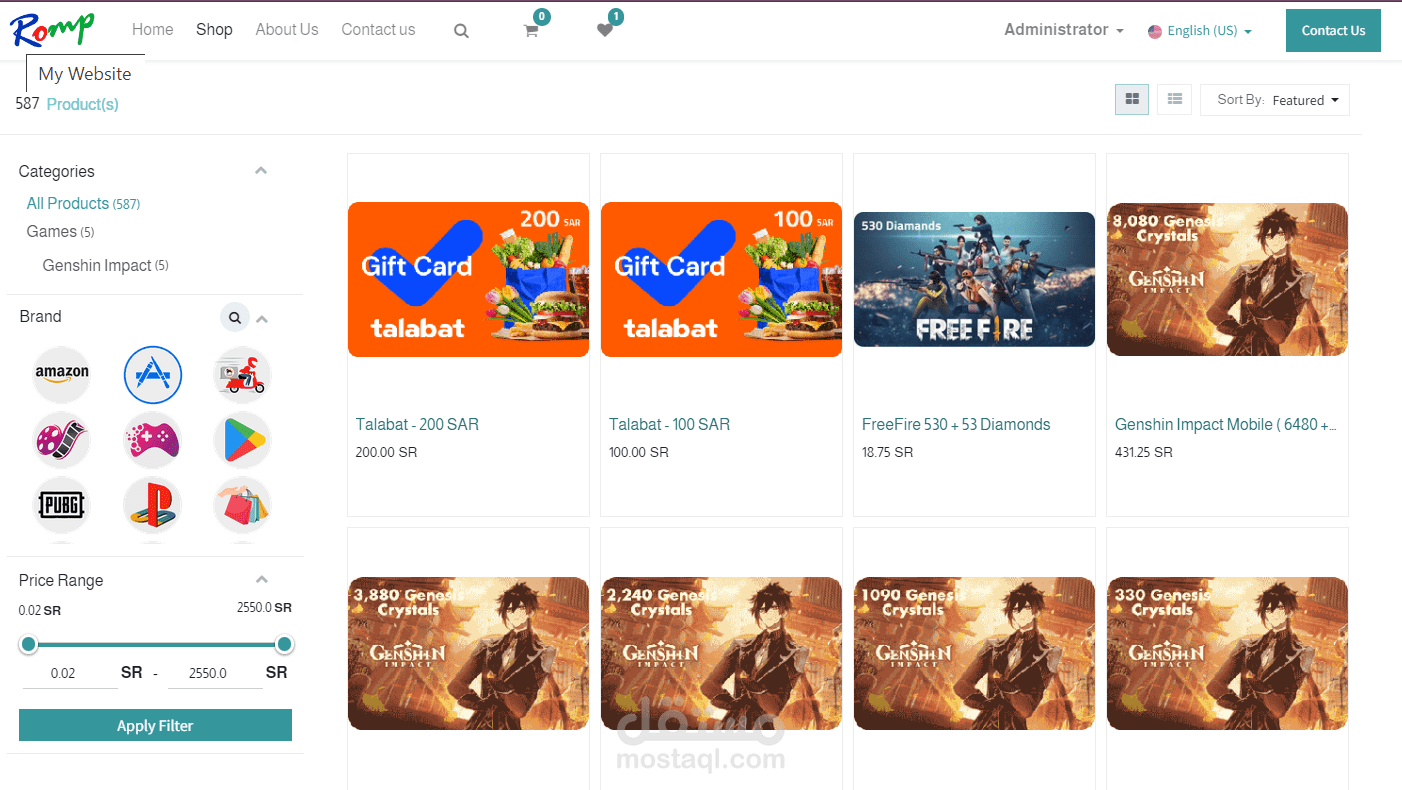Screen dimensions: 1402x790
Task: Open Talabat 100 SAR gift card image
Action: click(x=721, y=279)
